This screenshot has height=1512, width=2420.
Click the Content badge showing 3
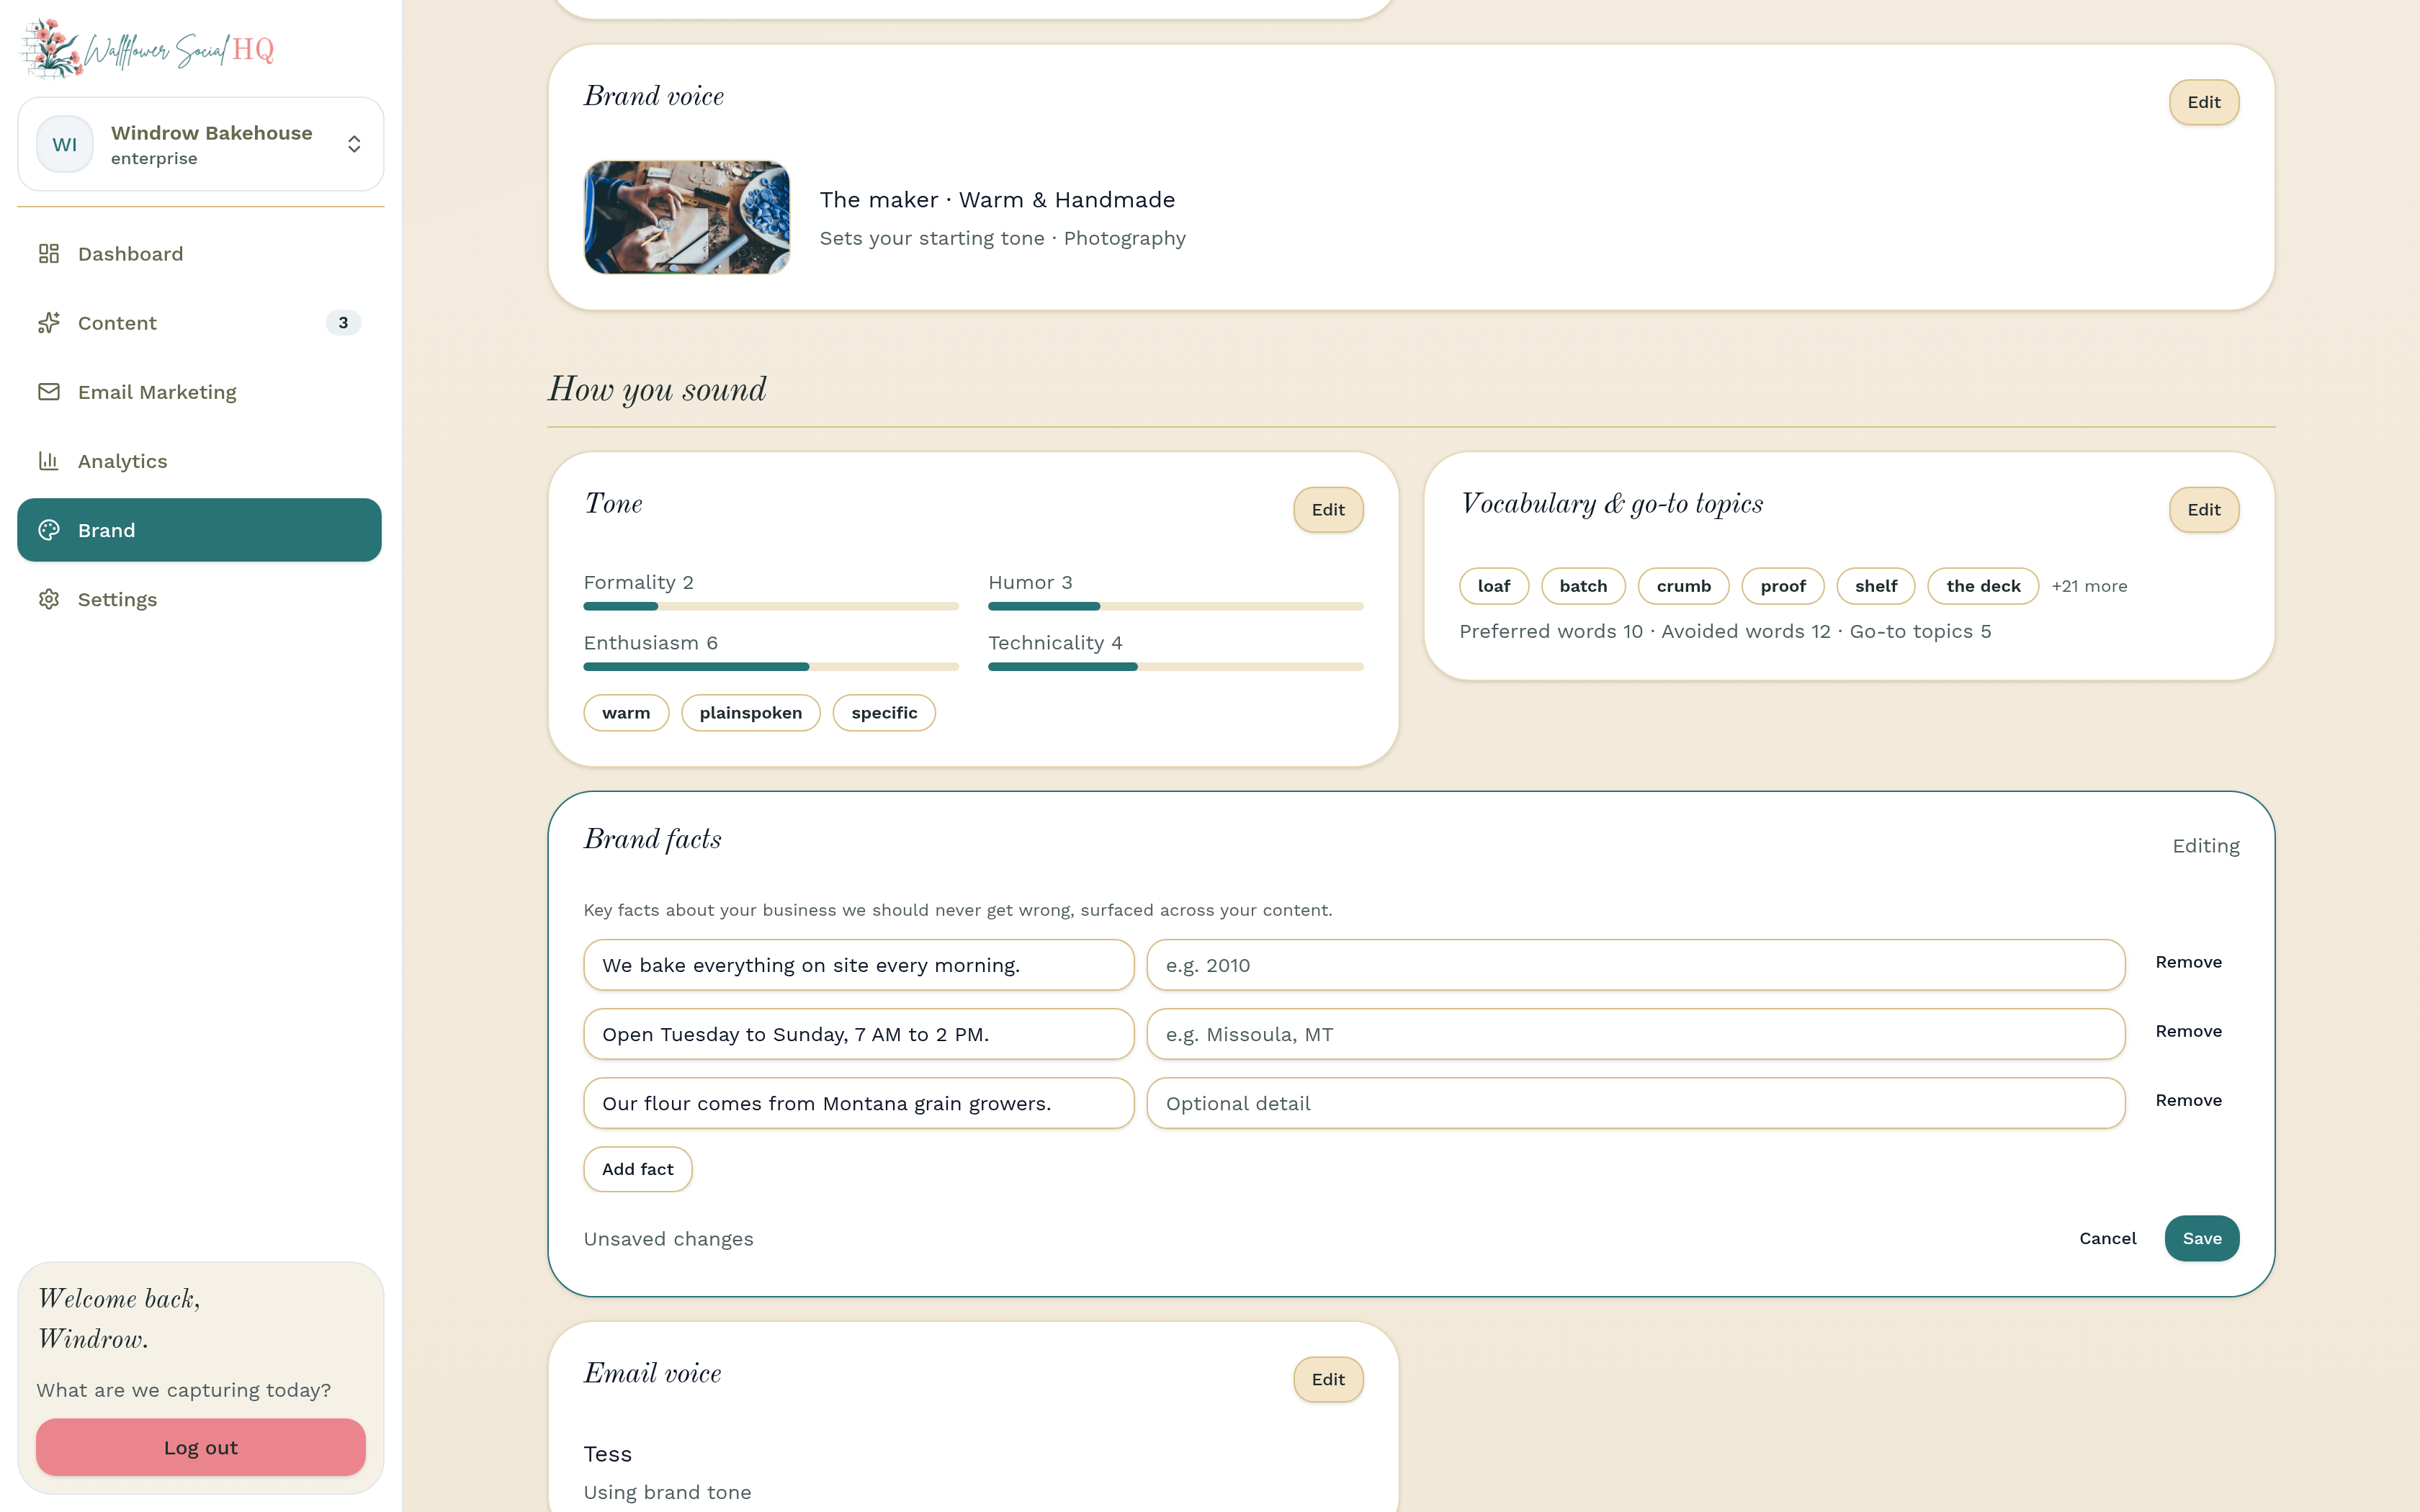(343, 323)
